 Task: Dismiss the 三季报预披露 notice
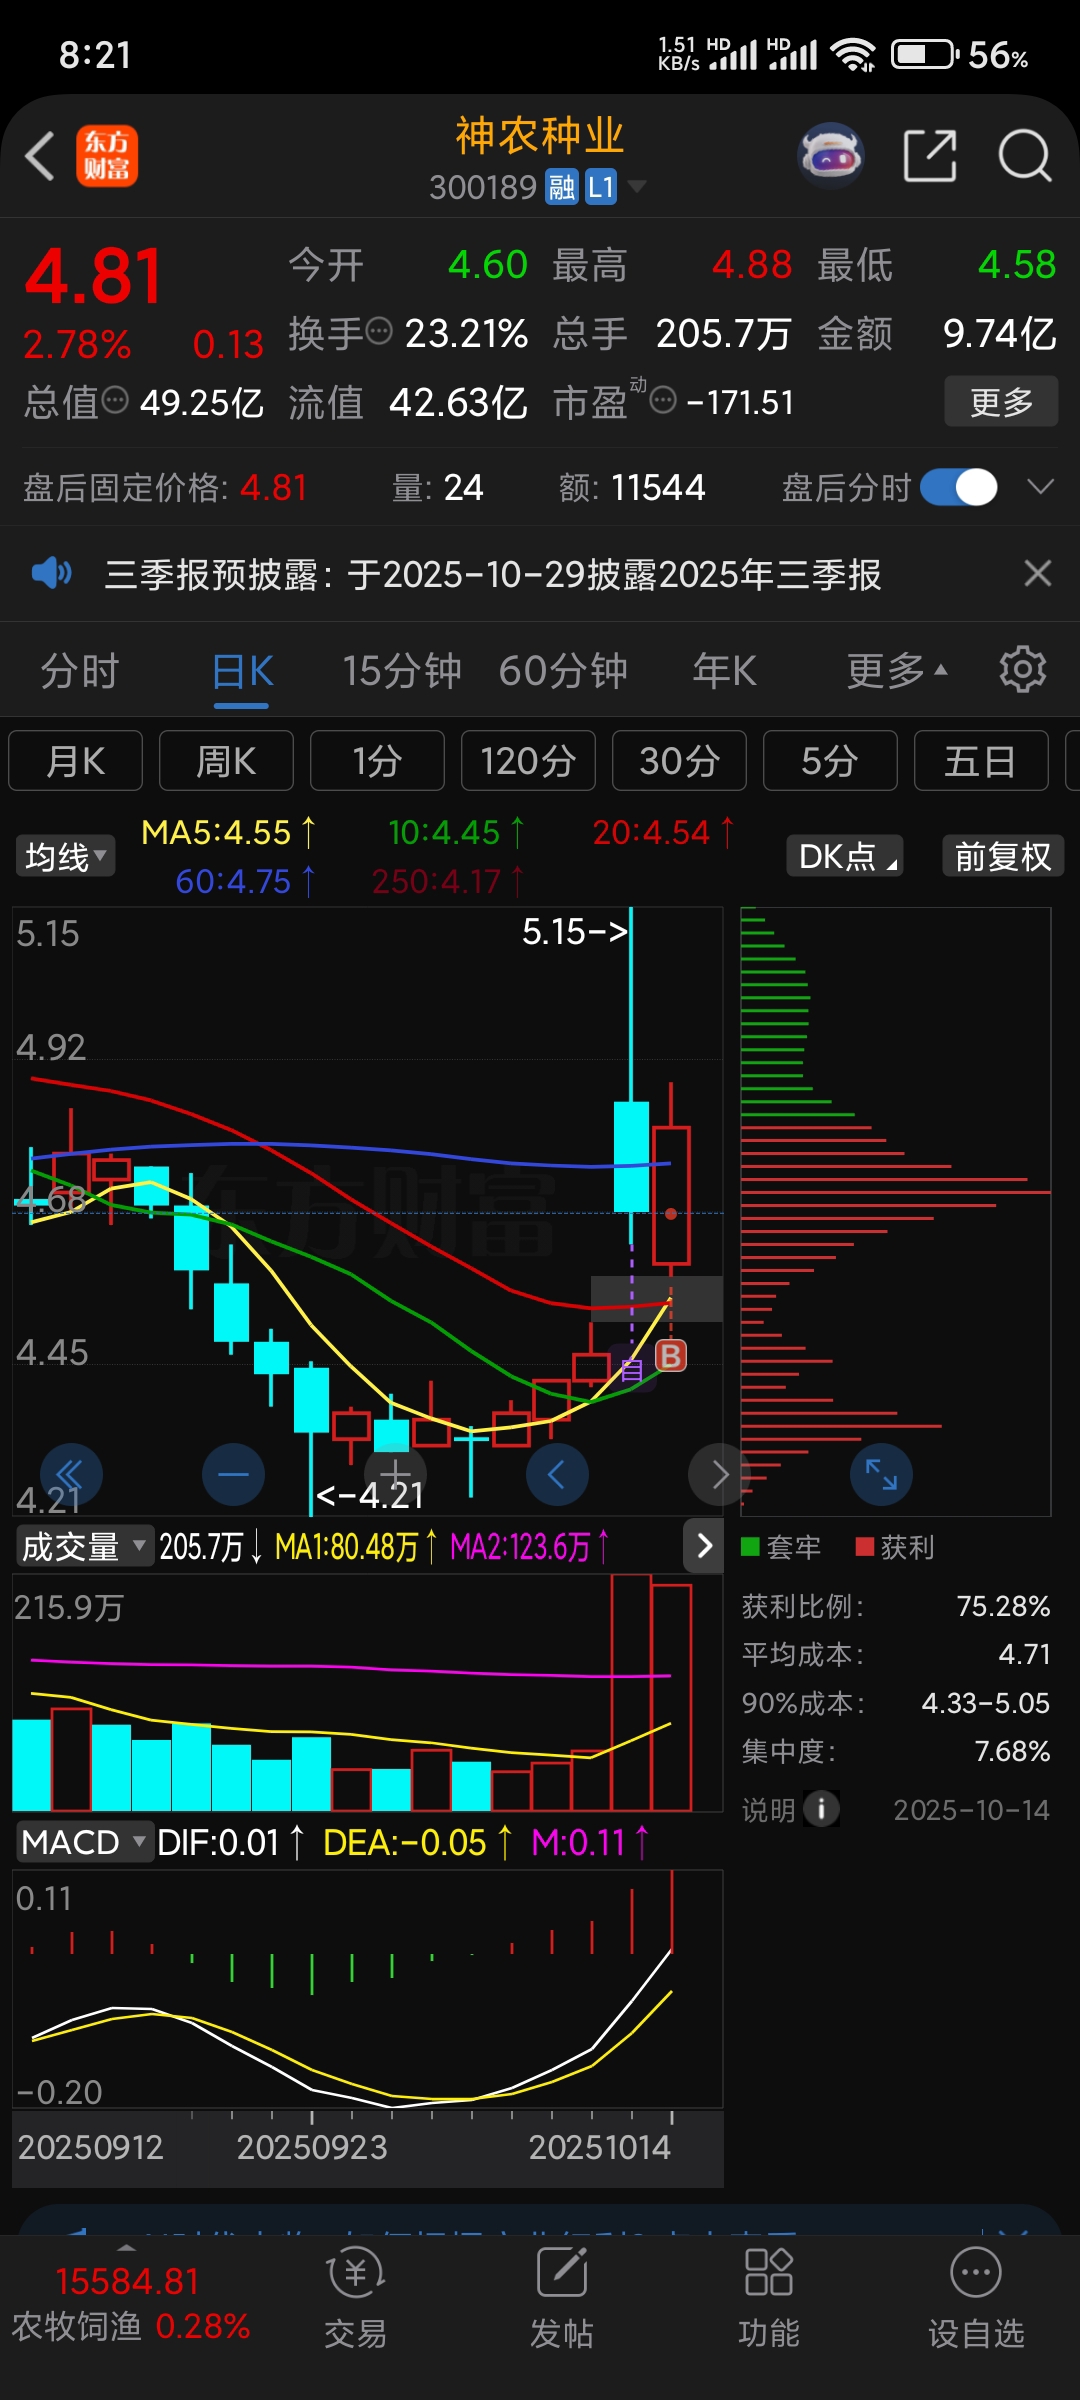click(1038, 573)
